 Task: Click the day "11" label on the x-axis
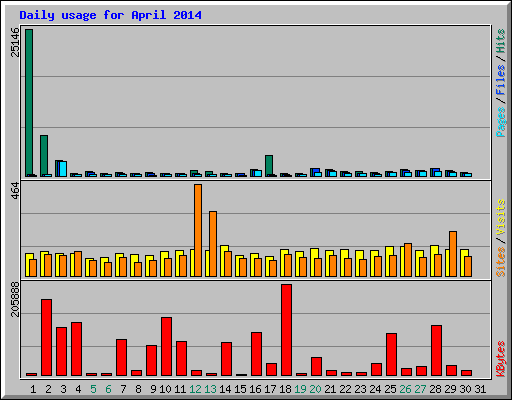180,389
